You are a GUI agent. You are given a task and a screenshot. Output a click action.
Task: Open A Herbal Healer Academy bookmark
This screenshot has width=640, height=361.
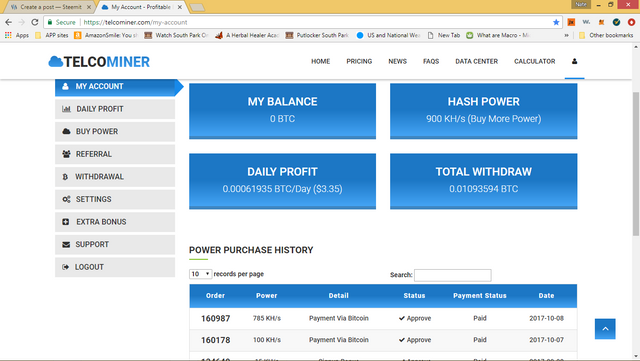[x=247, y=35]
